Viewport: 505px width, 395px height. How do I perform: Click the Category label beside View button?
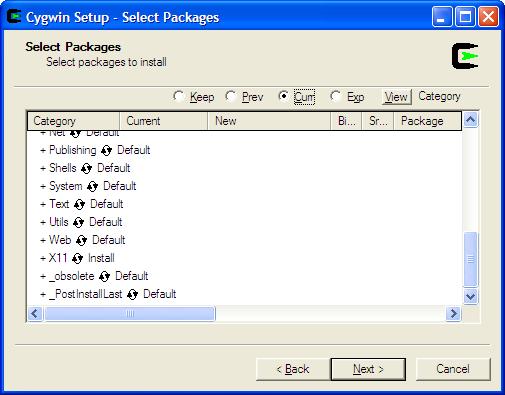pos(439,97)
